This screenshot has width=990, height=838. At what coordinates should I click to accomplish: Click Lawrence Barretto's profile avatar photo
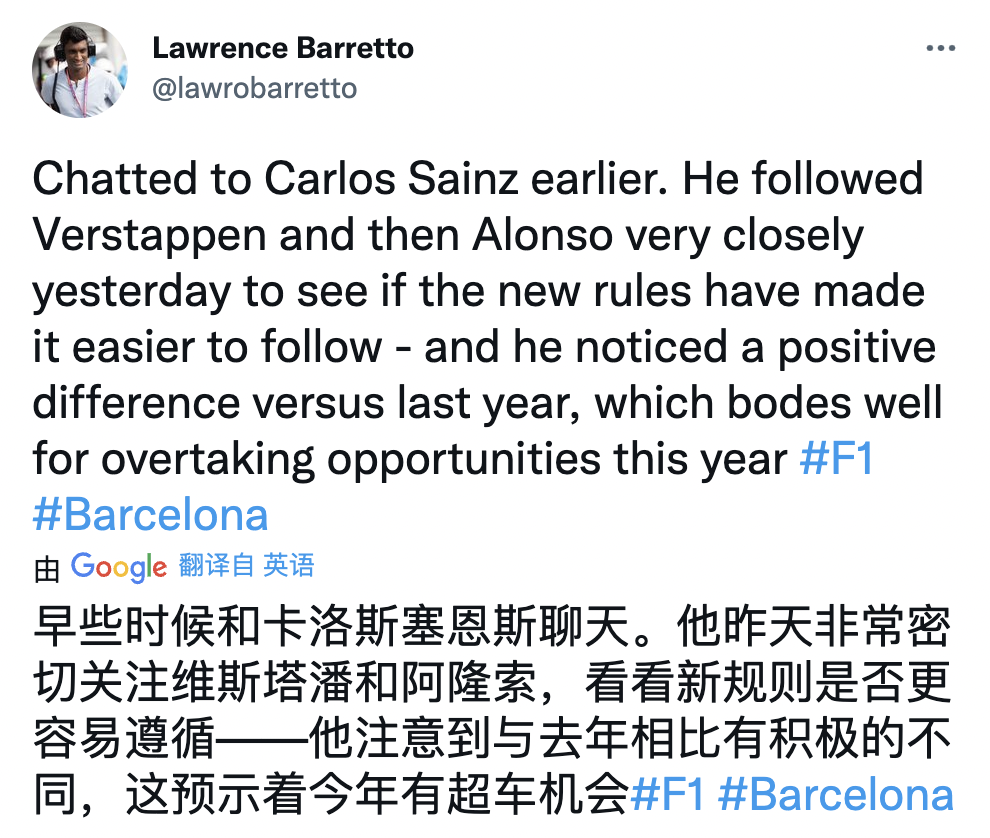tap(80, 69)
